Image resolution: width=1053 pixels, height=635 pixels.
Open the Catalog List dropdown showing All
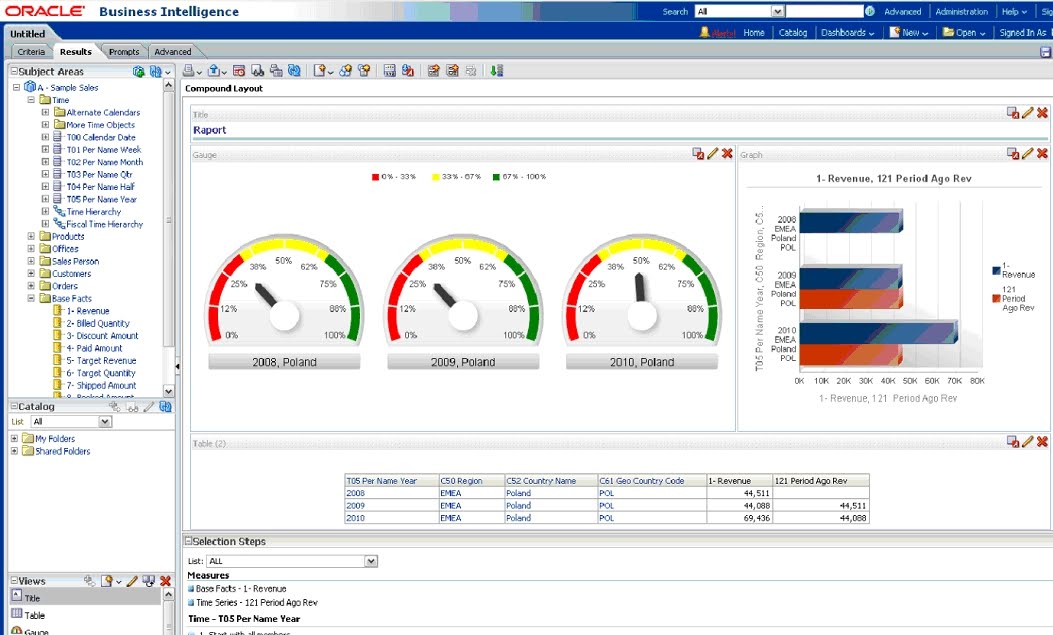click(x=104, y=422)
